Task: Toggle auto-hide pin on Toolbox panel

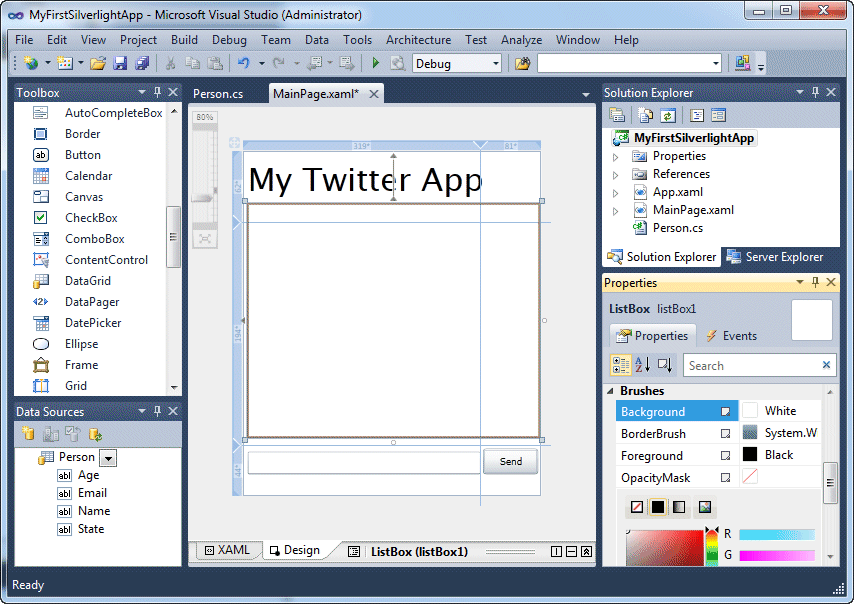Action: click(157, 92)
